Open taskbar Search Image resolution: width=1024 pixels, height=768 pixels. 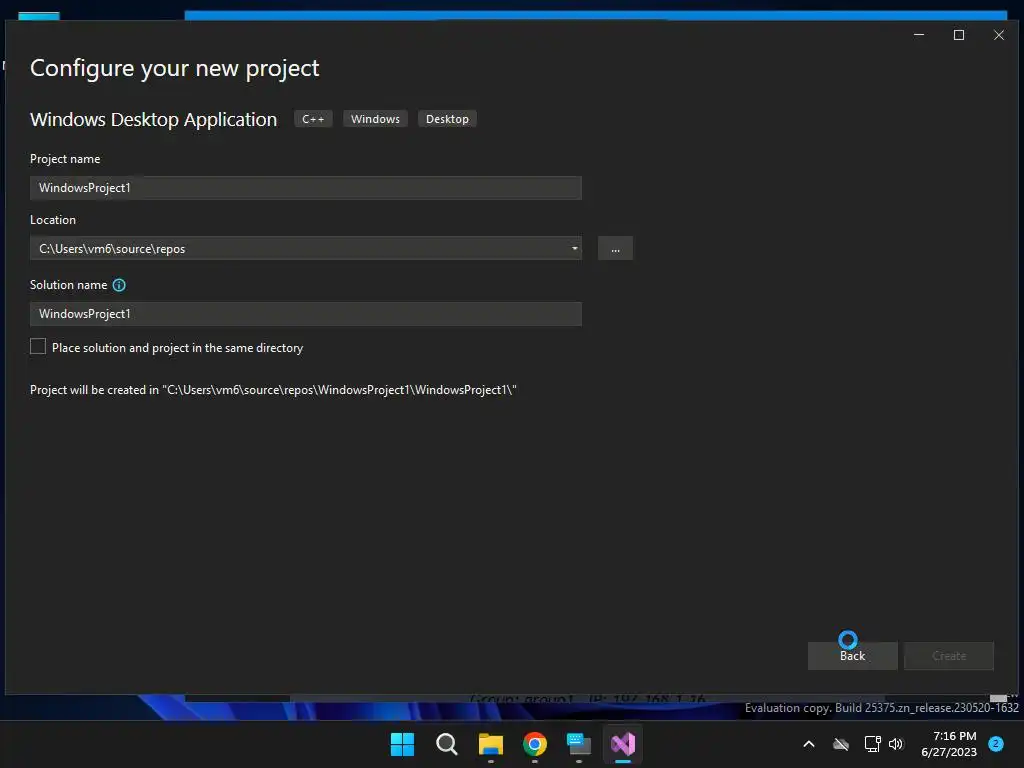tap(447, 744)
